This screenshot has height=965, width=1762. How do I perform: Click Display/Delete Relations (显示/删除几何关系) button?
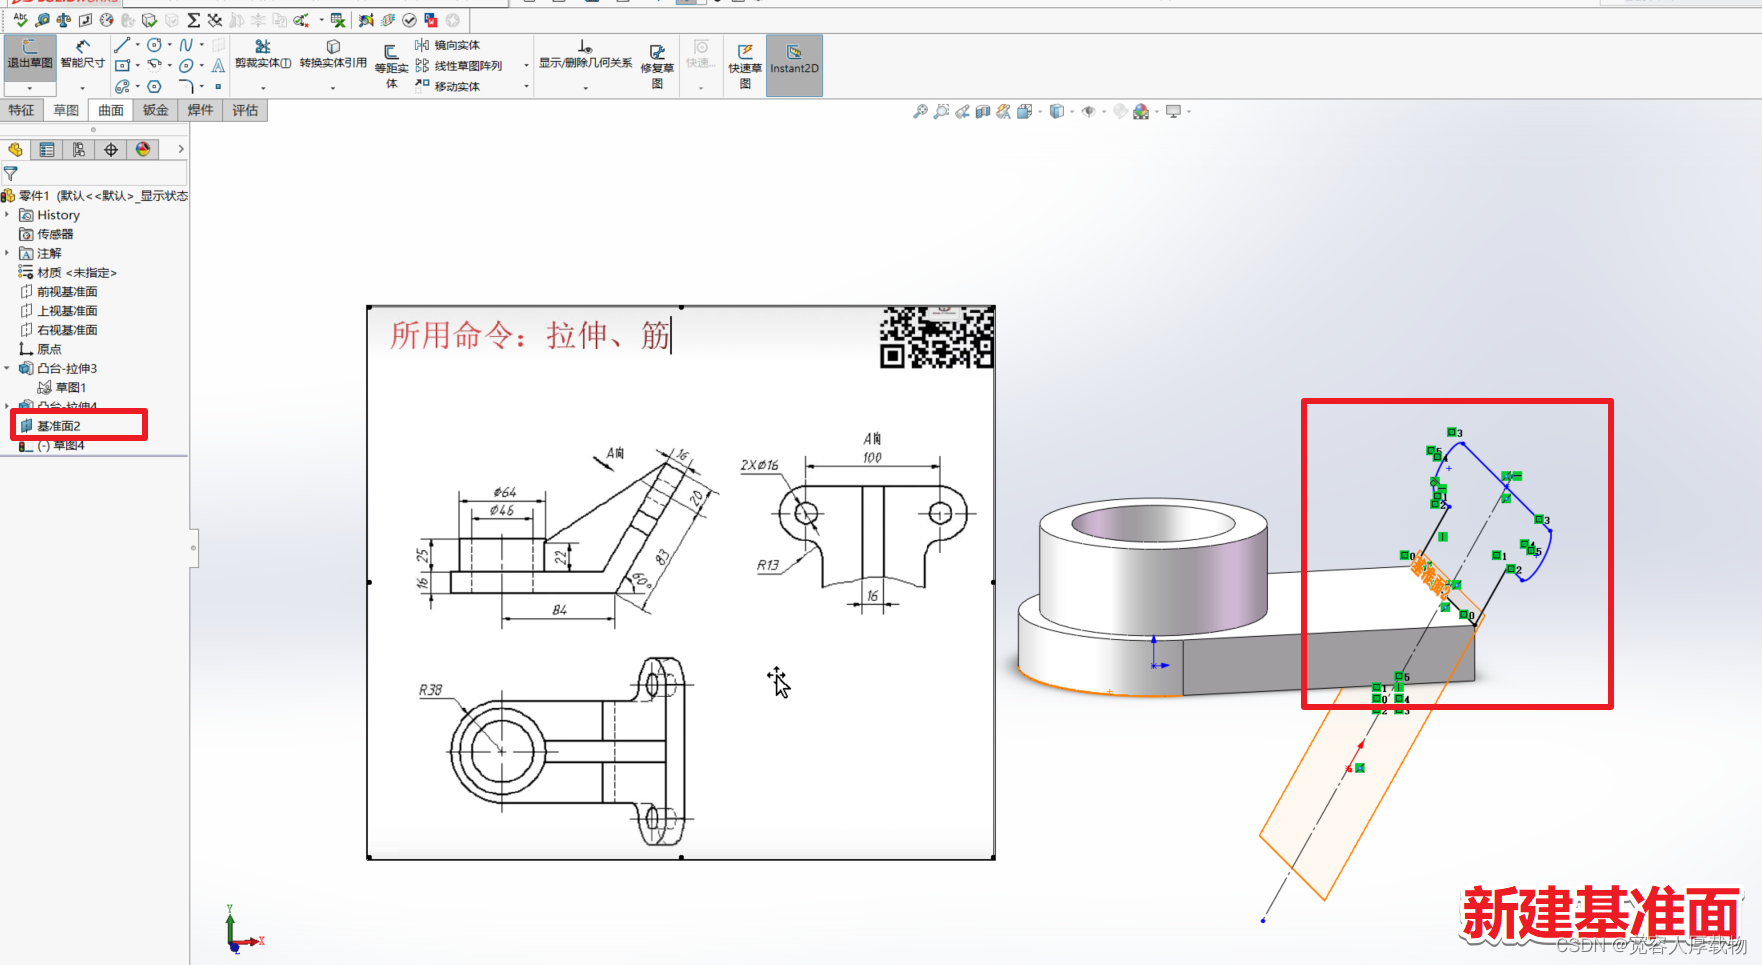click(x=586, y=55)
